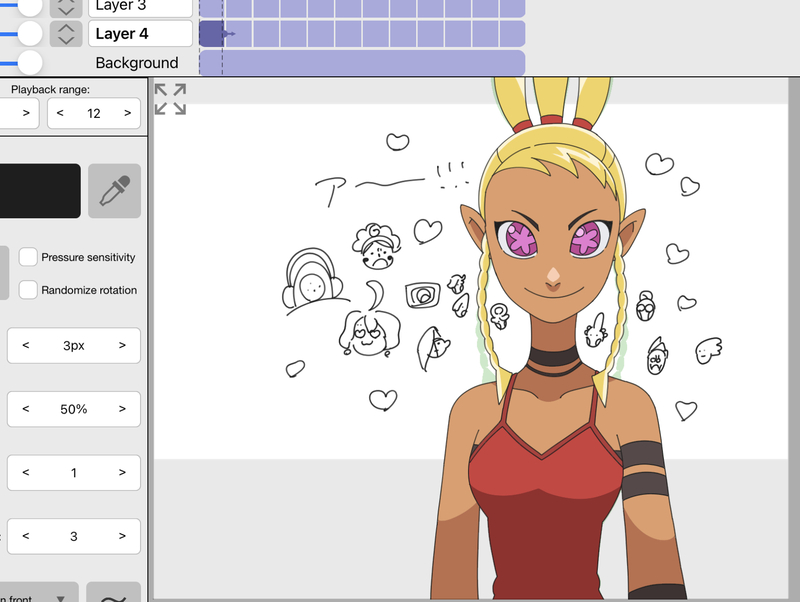Viewport: 800px width, 602px height.
Task: Increase the playback range end value 12
Action: [128, 113]
